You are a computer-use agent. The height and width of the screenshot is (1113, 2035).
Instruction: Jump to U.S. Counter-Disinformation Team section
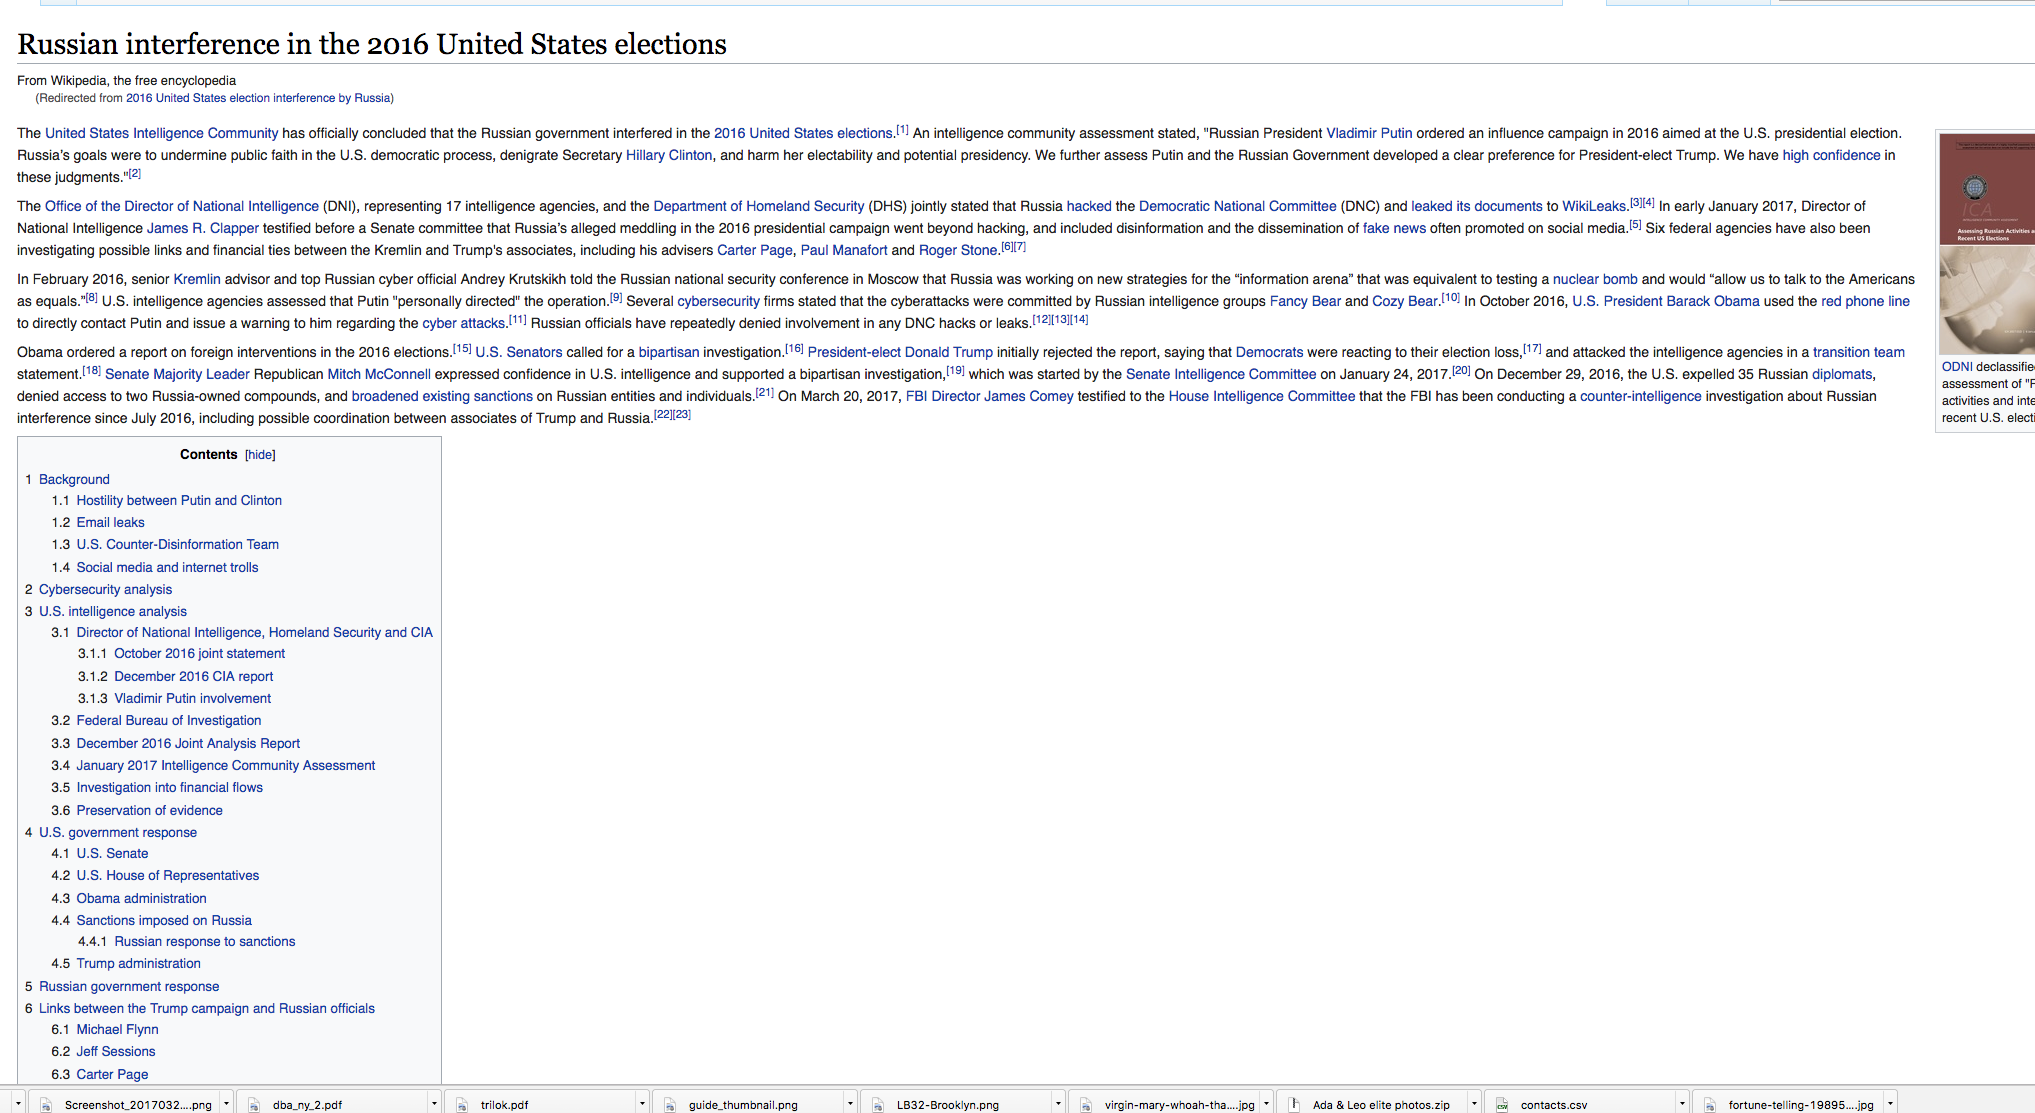pyautogui.click(x=178, y=544)
